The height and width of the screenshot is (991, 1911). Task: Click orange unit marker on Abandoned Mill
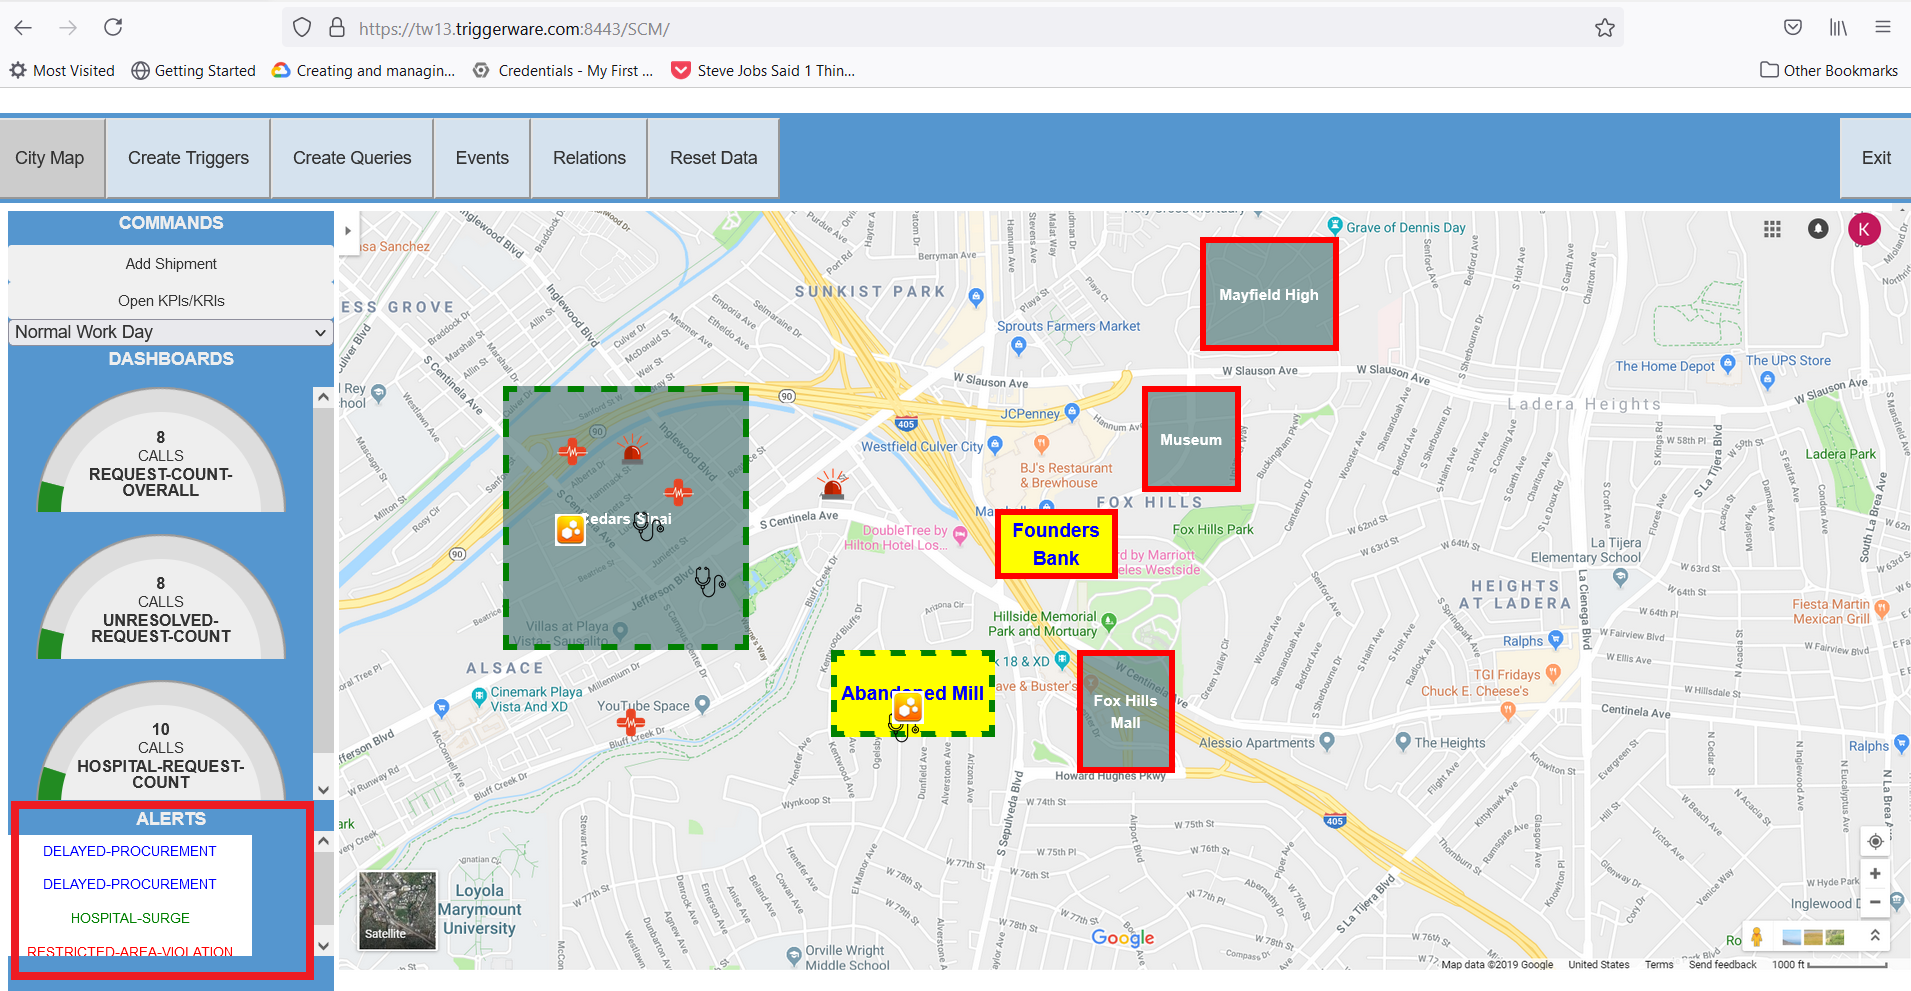pyautogui.click(x=908, y=708)
